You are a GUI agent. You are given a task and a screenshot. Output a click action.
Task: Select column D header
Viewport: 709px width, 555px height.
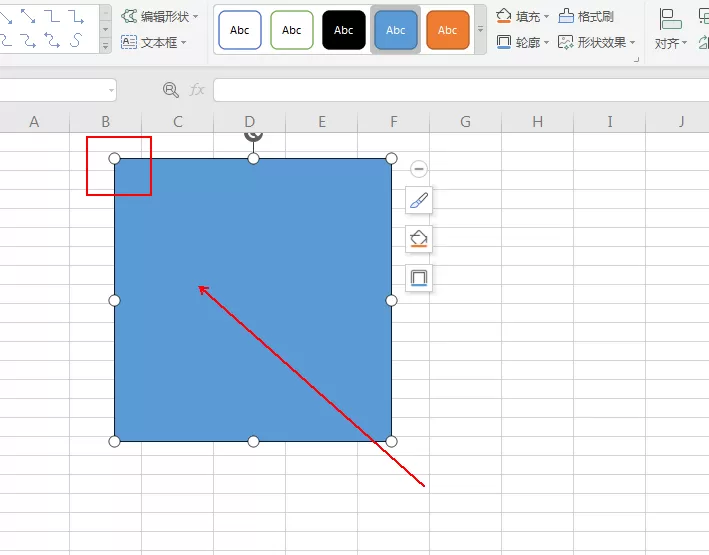[x=250, y=122]
